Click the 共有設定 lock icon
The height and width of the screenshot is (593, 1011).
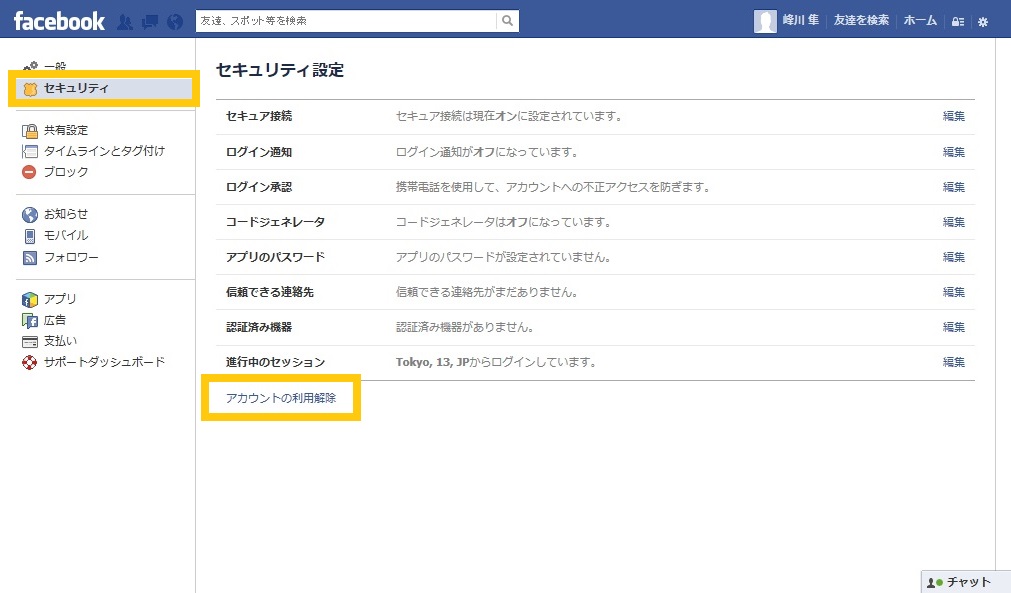click(x=30, y=131)
